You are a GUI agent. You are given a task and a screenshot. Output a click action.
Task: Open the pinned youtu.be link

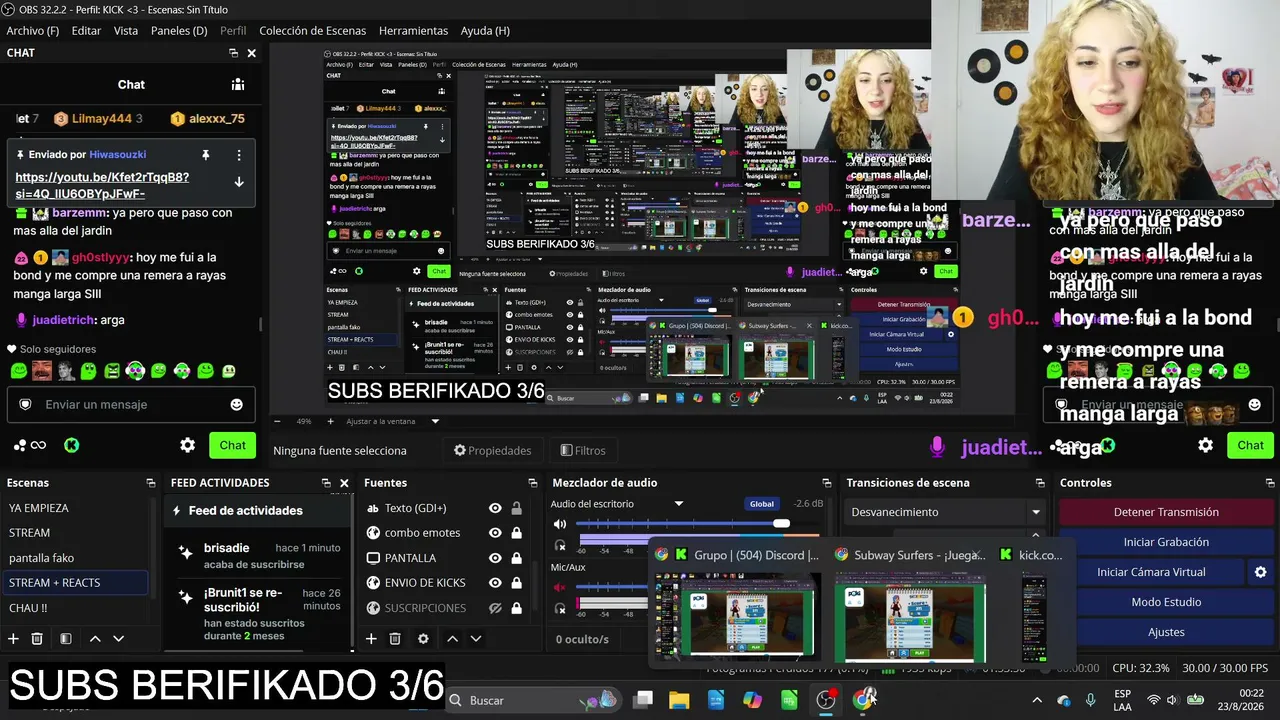point(102,185)
